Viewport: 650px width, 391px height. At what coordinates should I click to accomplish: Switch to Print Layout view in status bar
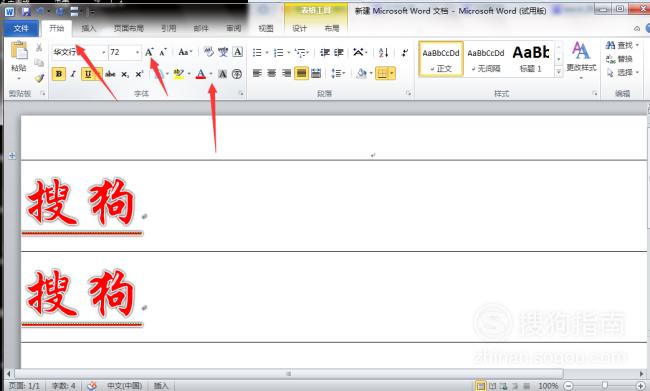(x=480, y=386)
